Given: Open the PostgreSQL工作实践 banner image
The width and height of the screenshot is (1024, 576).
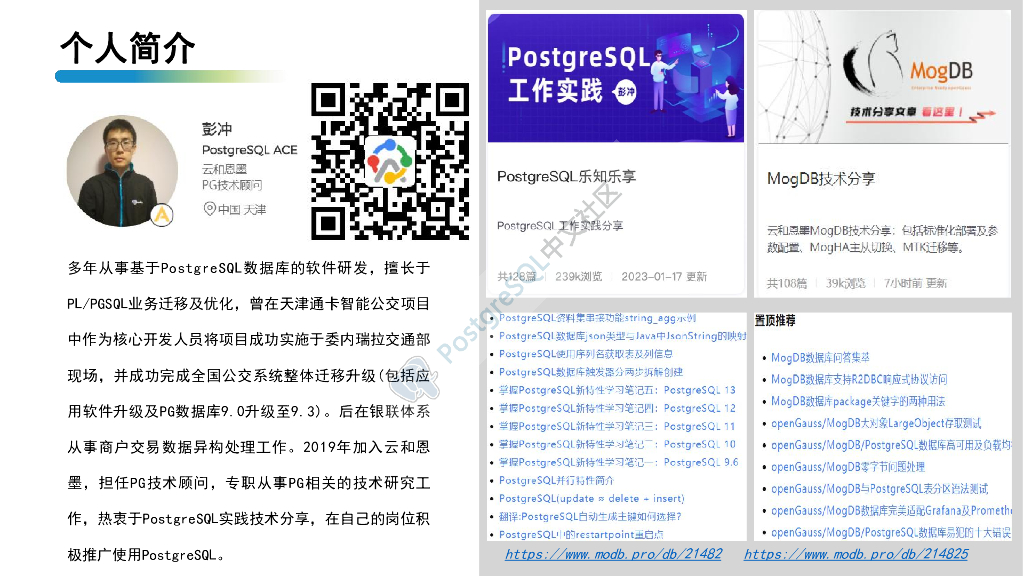Looking at the screenshot, I should click(x=615, y=77).
